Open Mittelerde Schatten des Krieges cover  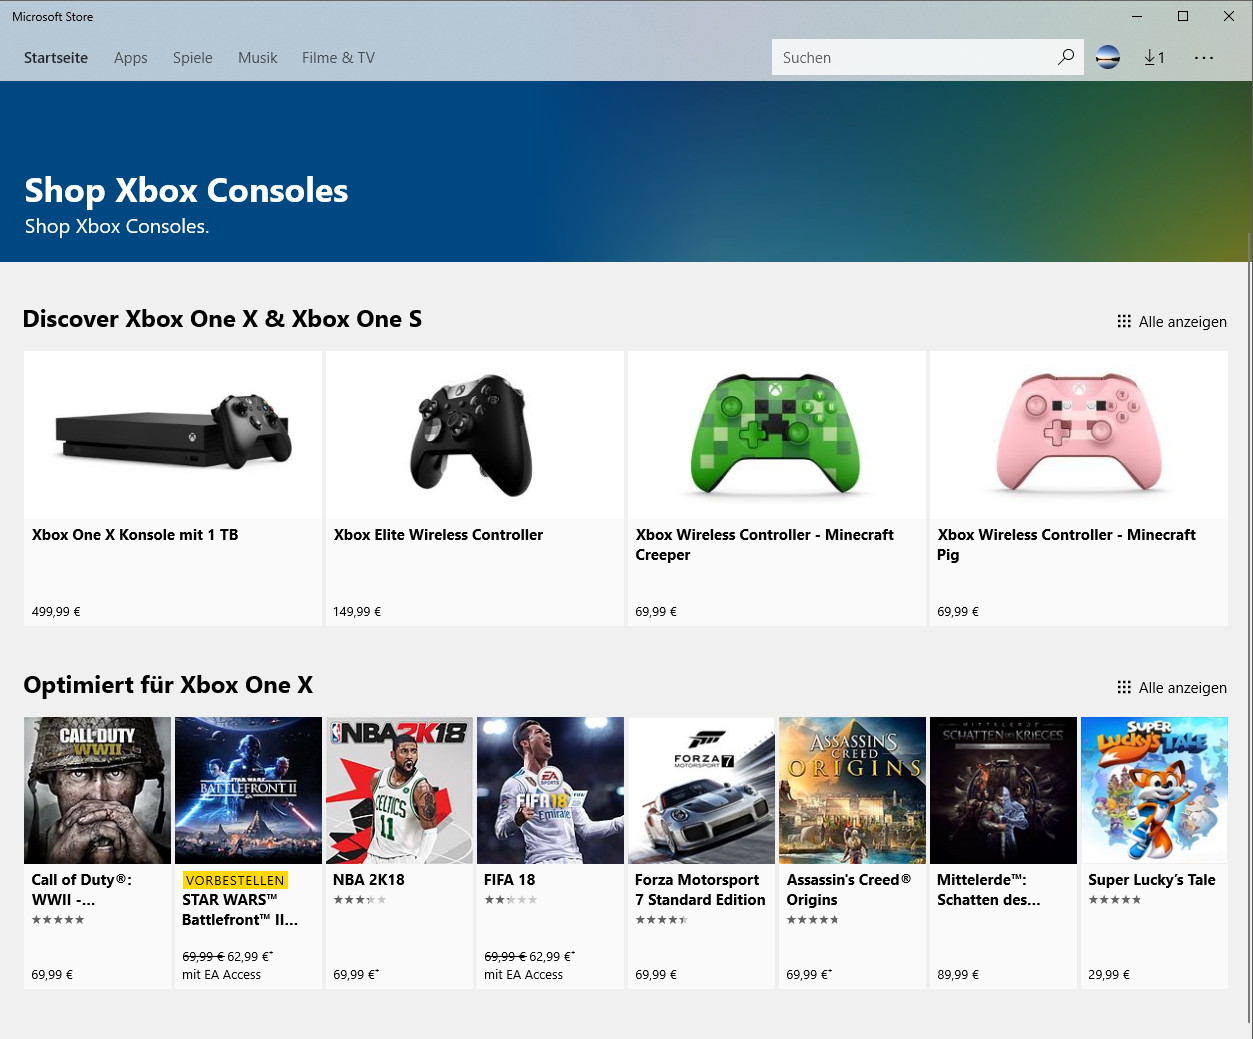click(1003, 790)
